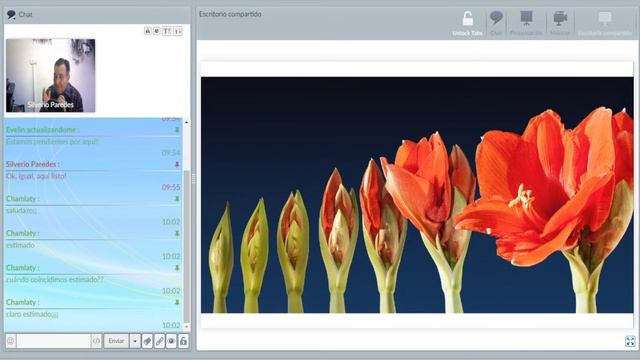640x360 pixels.
Task: Click the text size T icon
Action: click(167, 31)
